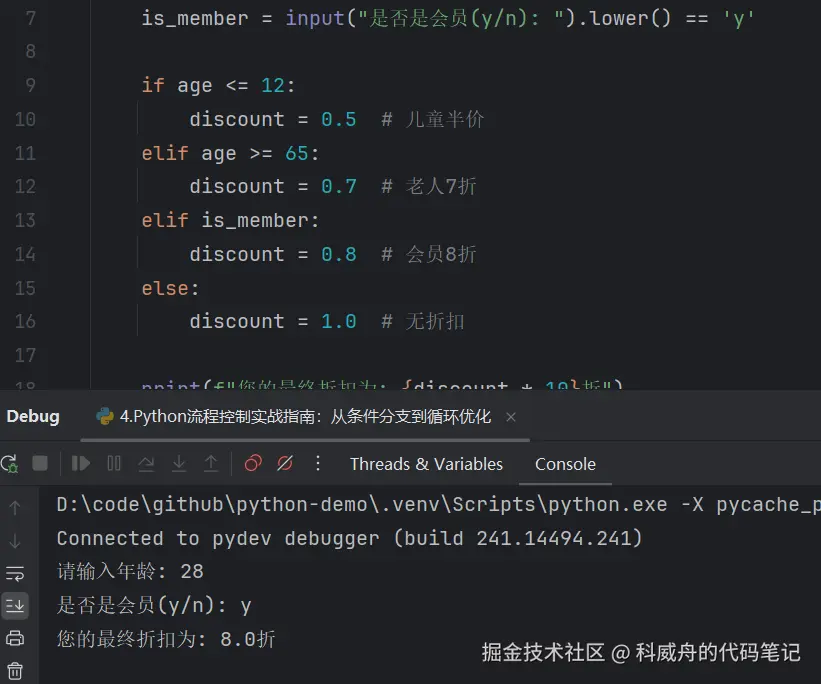This screenshot has width=821, height=684.
Task: Close the Python流程控制实战指南 debug tab
Action: coord(511,417)
